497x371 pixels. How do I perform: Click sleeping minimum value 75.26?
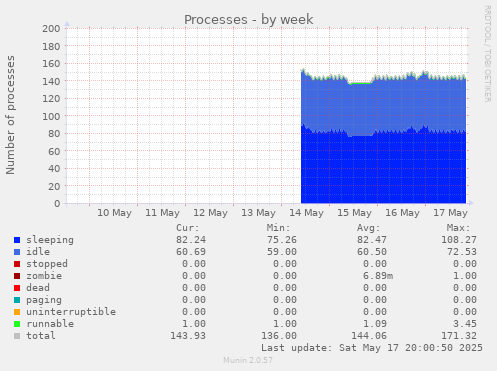point(282,240)
